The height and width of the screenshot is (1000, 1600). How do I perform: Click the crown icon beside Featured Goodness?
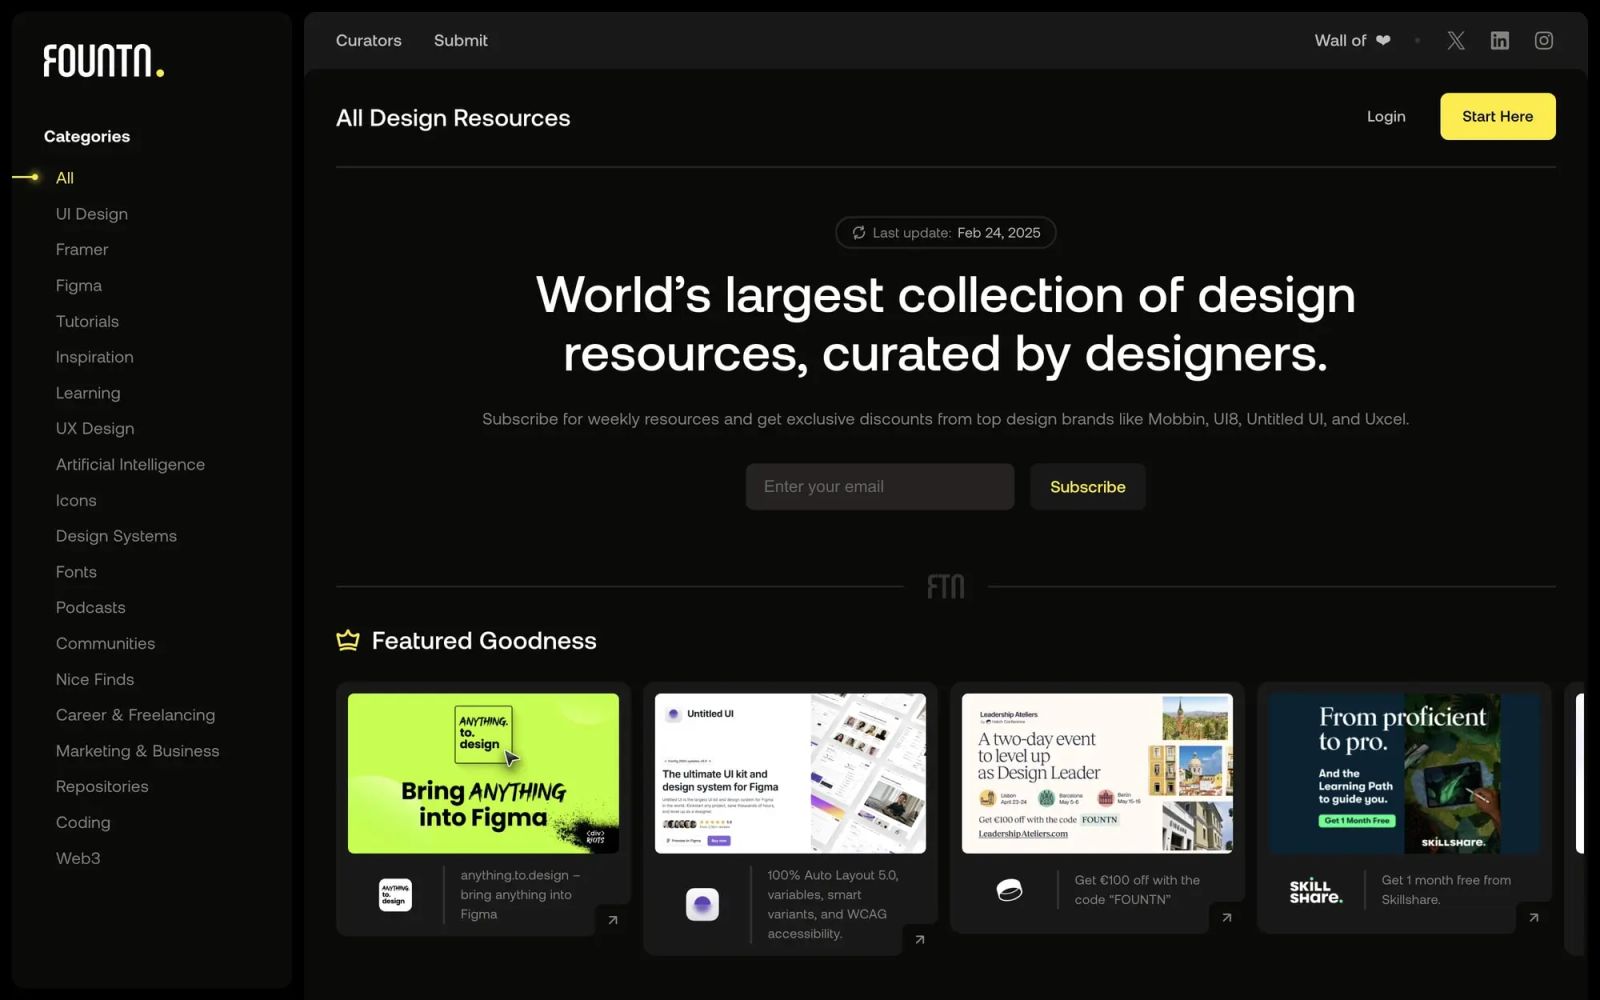[348, 640]
